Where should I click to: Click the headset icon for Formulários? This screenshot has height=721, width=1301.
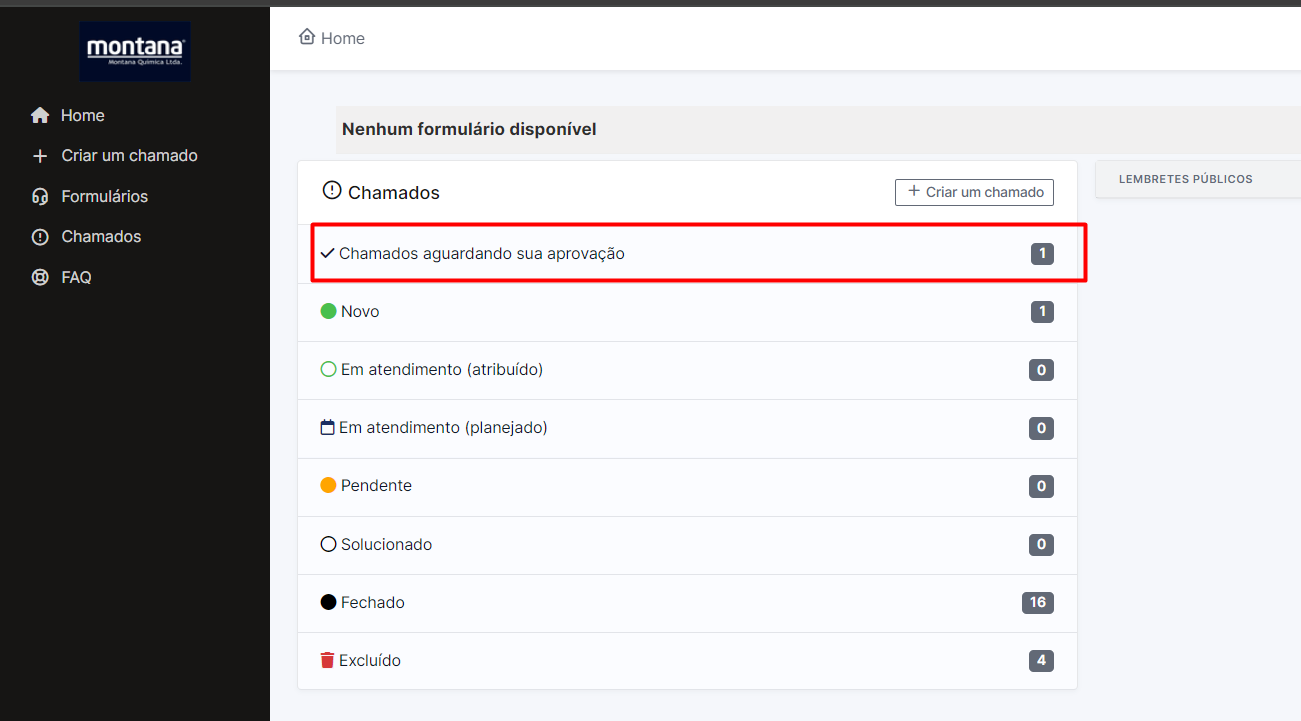tap(40, 197)
